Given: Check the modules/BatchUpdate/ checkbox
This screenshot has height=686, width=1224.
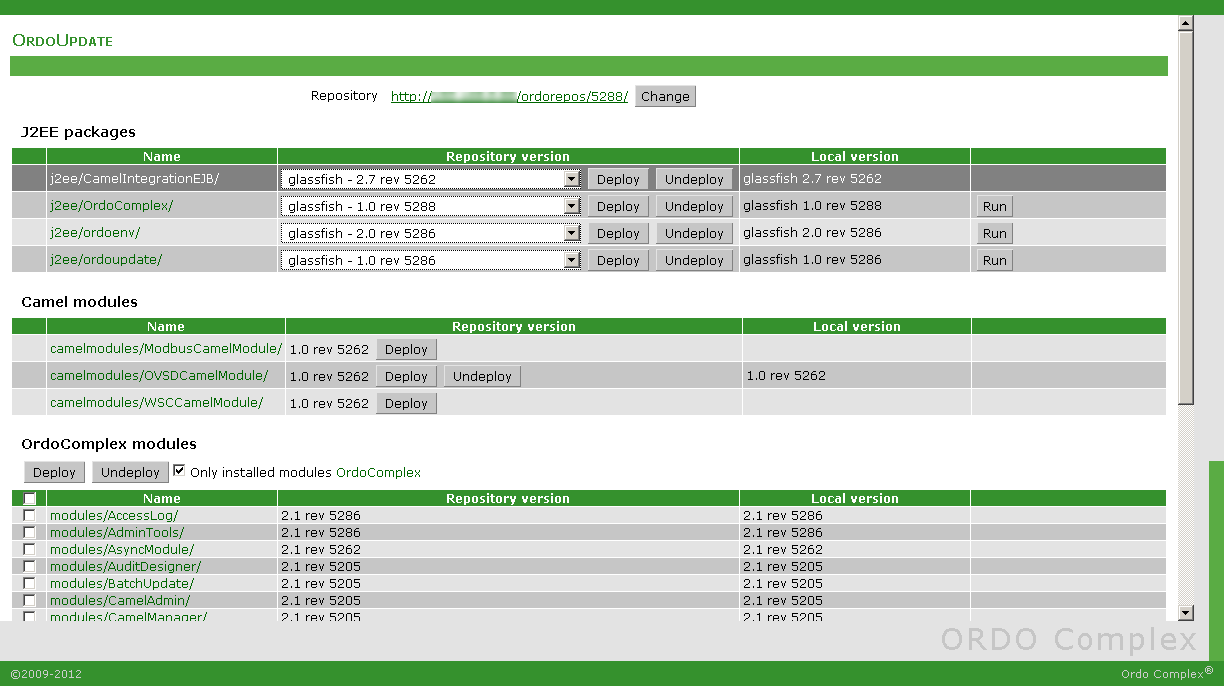Looking at the screenshot, I should (x=29, y=583).
